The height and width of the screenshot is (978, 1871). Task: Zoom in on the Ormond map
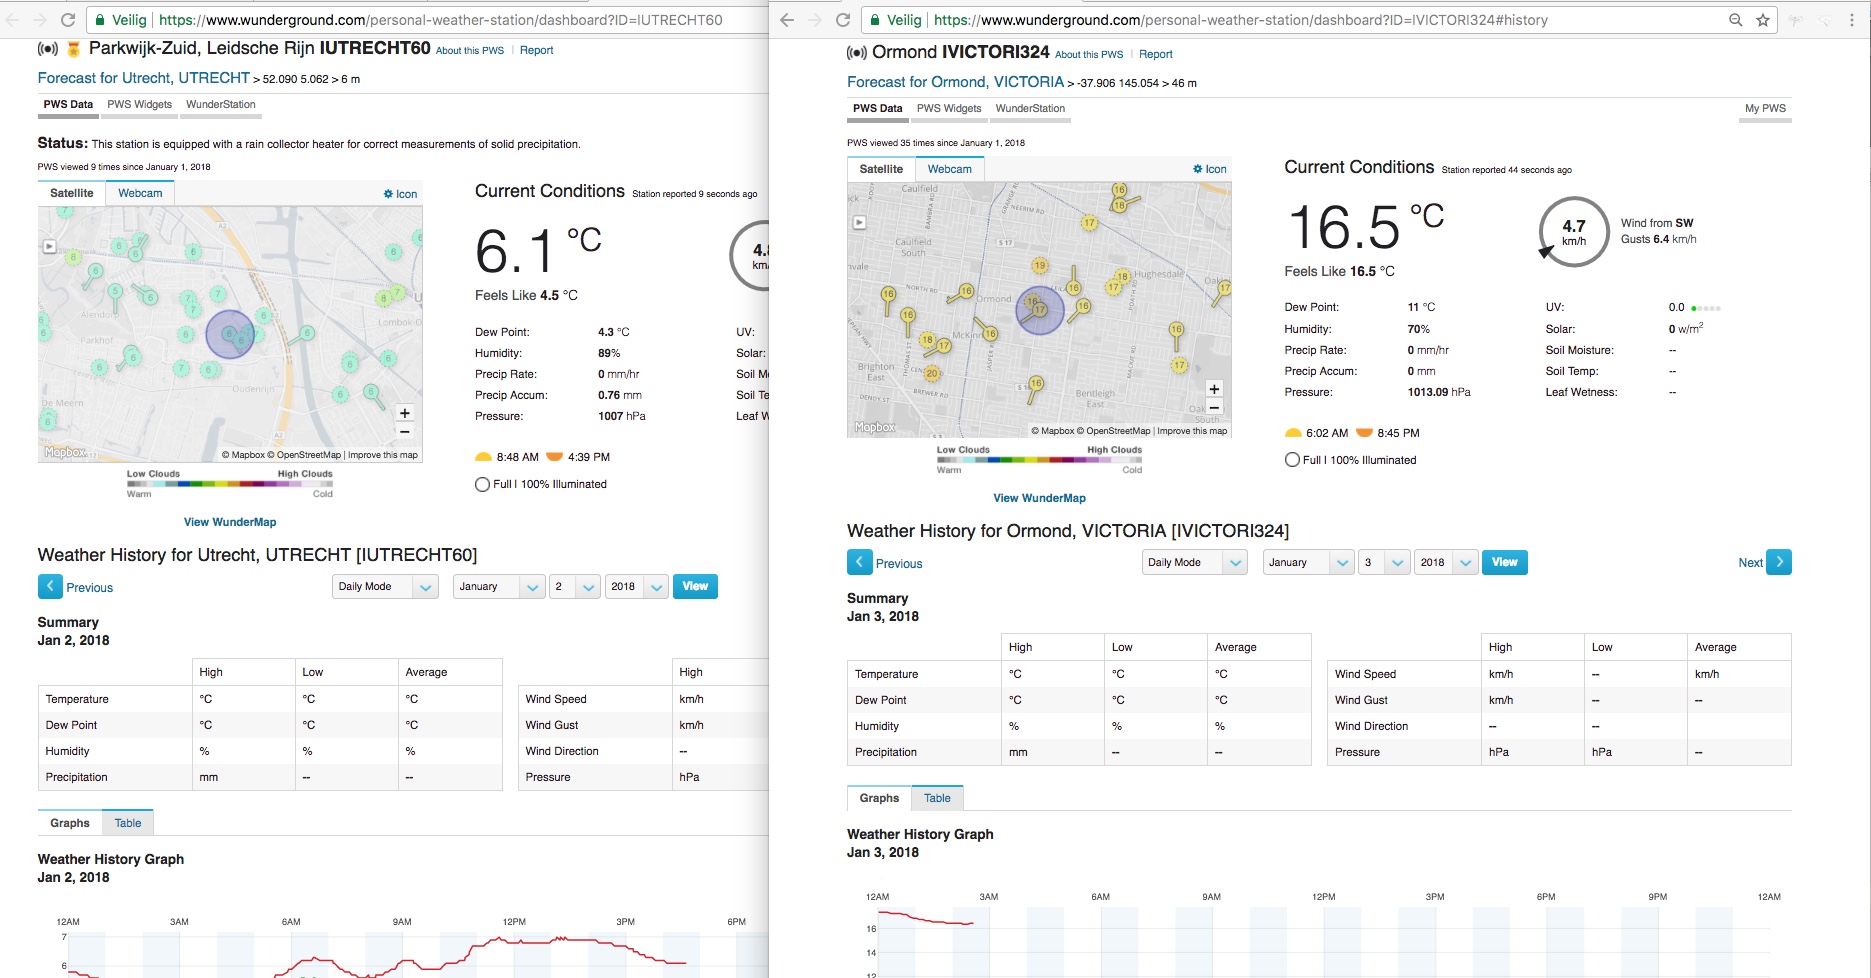[x=1214, y=389]
